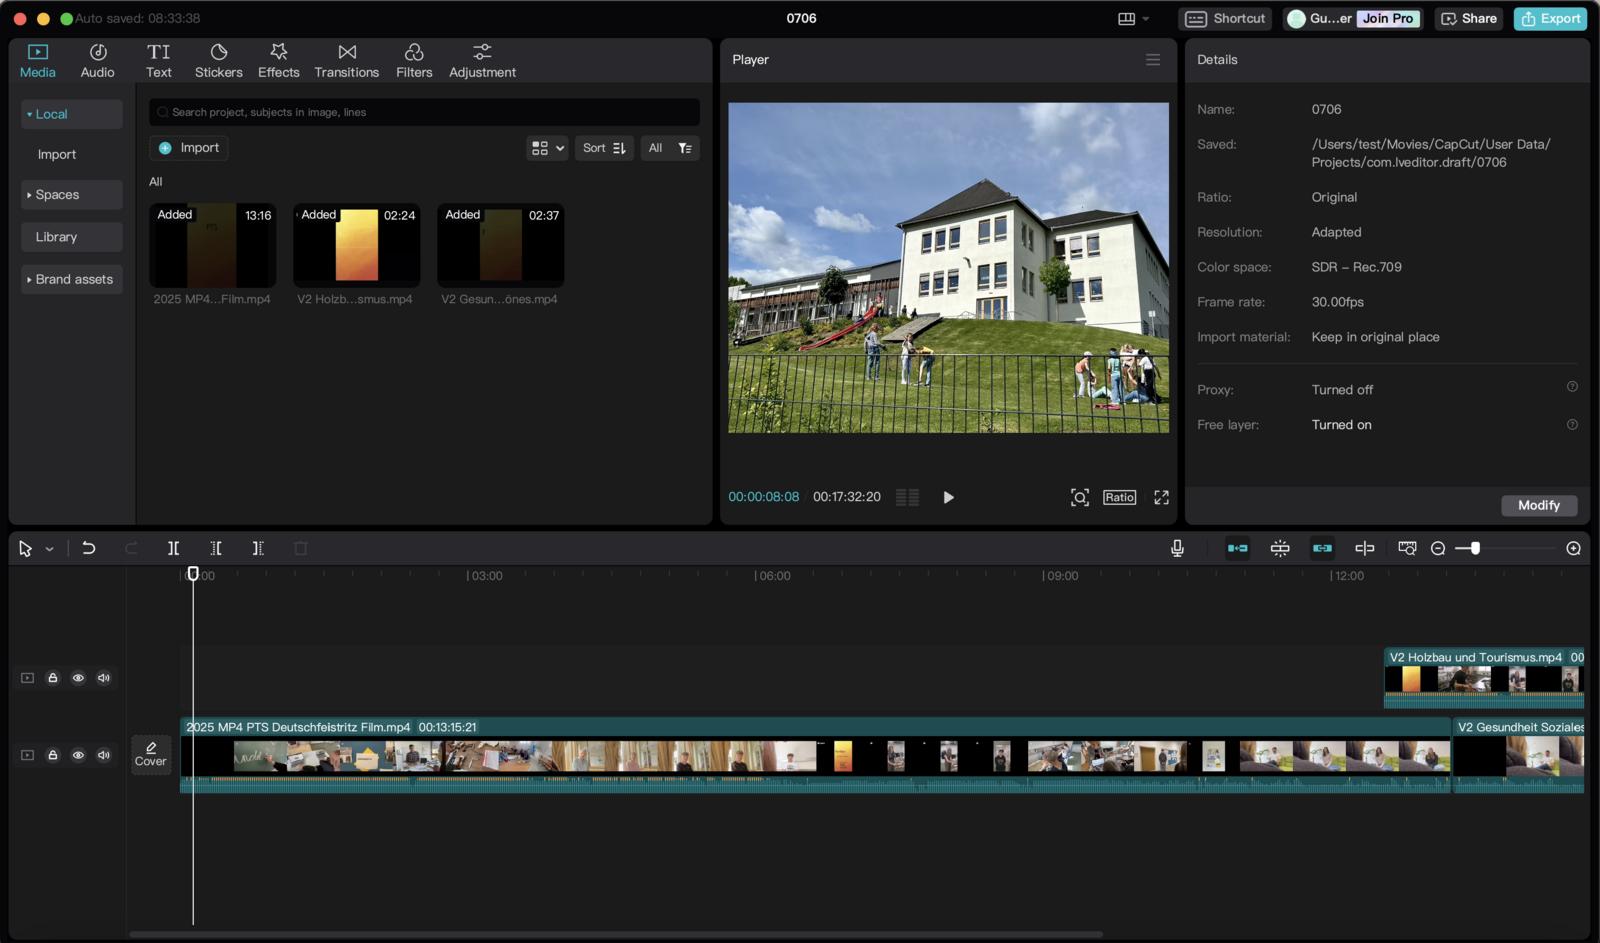Click the zoom-out magnifier on timeline

click(x=1438, y=548)
